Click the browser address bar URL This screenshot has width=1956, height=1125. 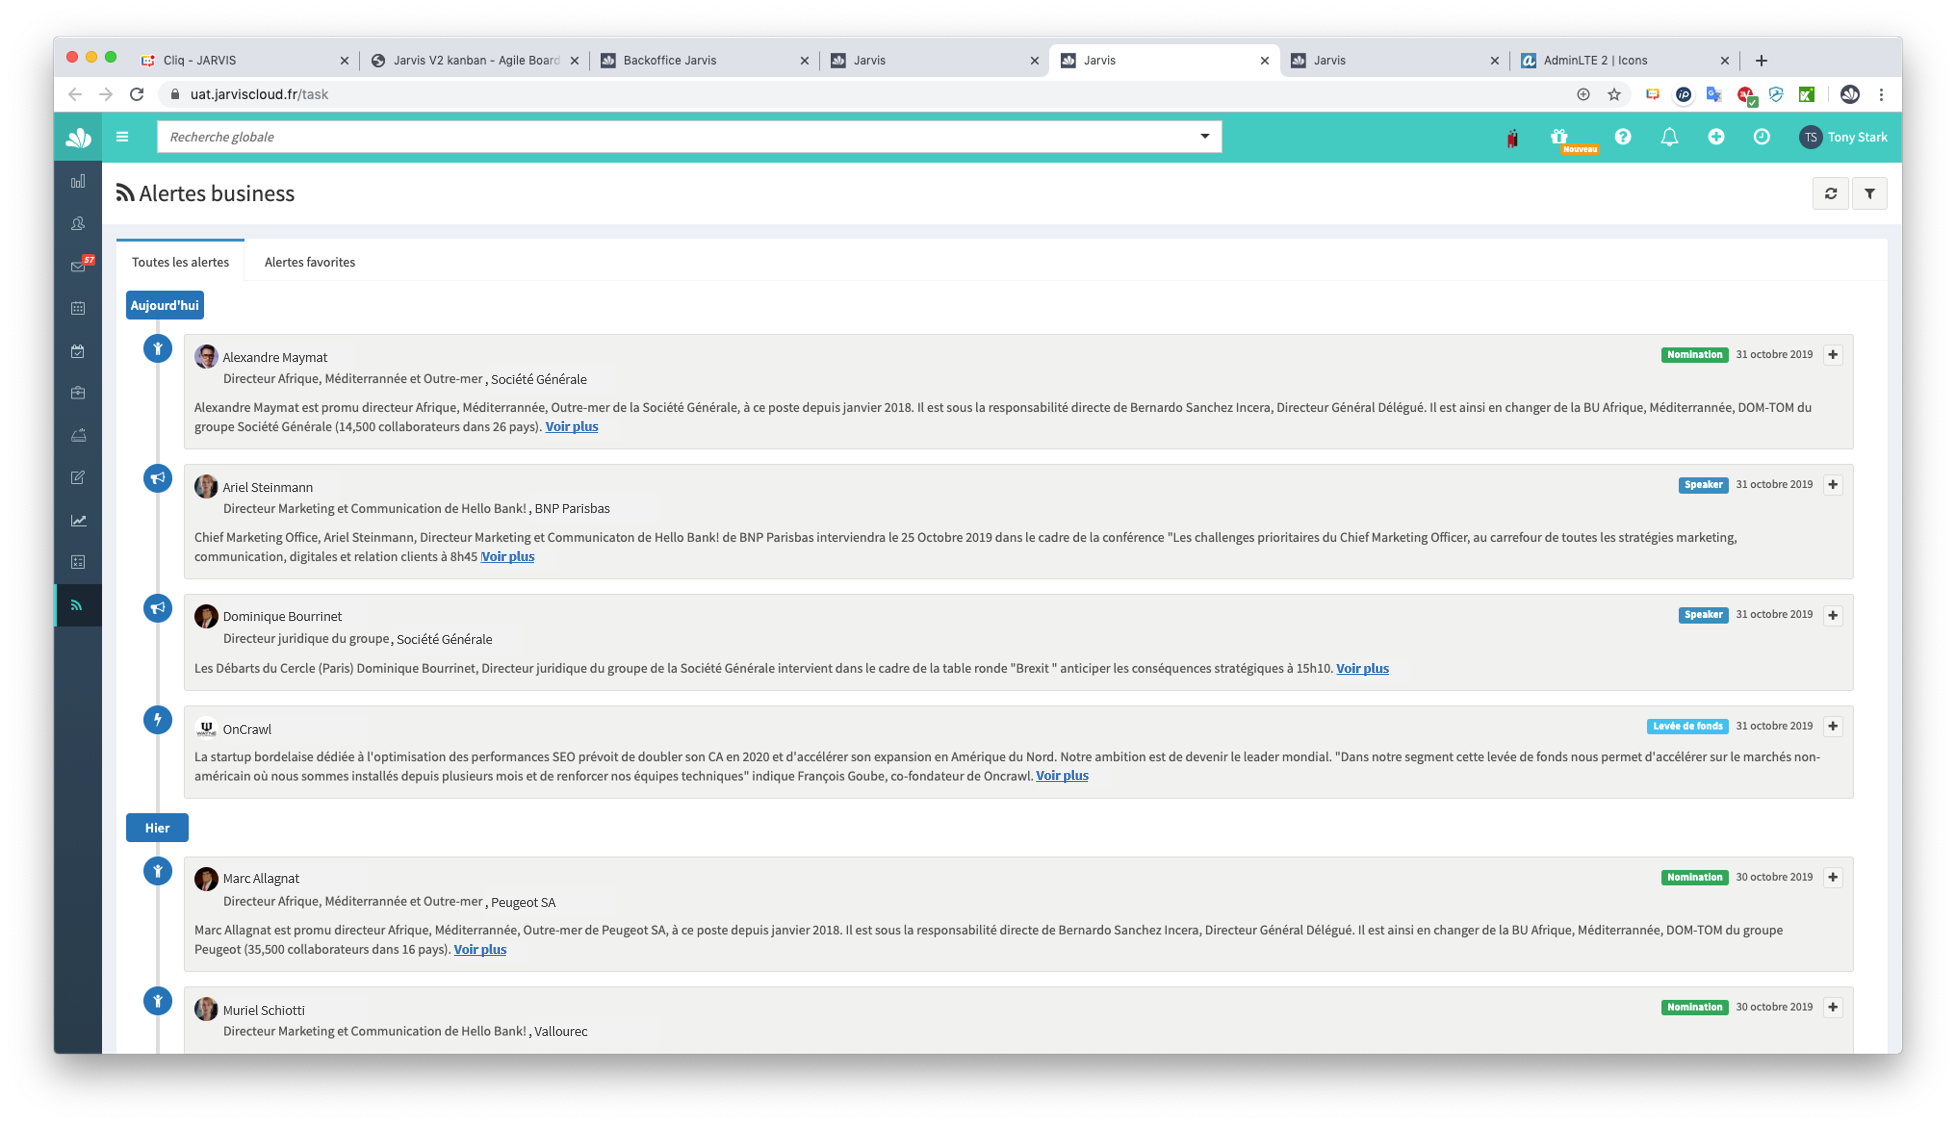point(259,94)
